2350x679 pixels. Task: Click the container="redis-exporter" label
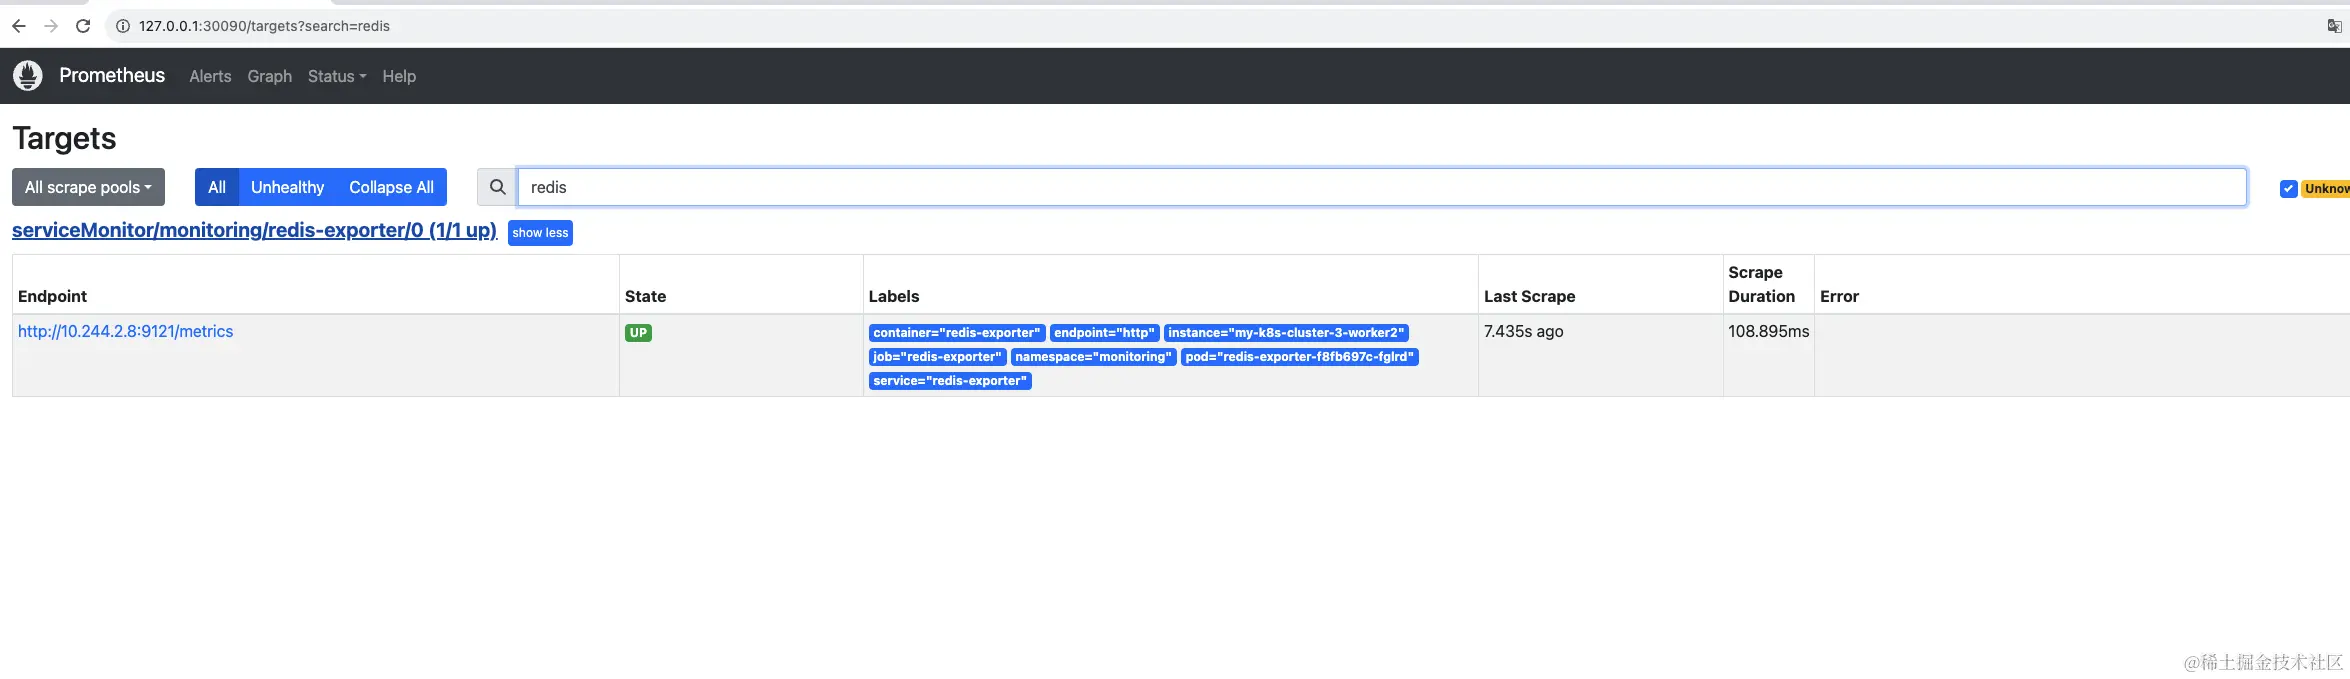click(957, 333)
